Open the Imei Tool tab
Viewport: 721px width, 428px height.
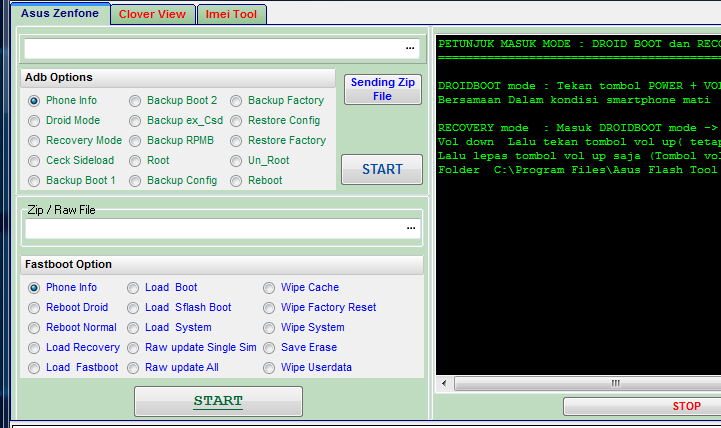tap(231, 14)
